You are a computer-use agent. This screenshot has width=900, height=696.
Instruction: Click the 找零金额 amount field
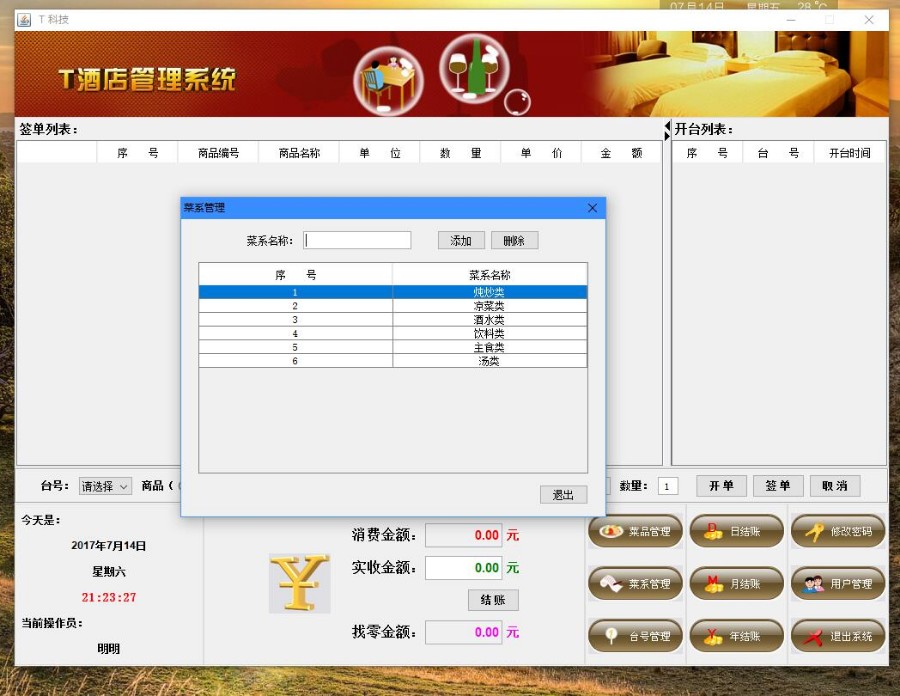pyautogui.click(x=463, y=632)
